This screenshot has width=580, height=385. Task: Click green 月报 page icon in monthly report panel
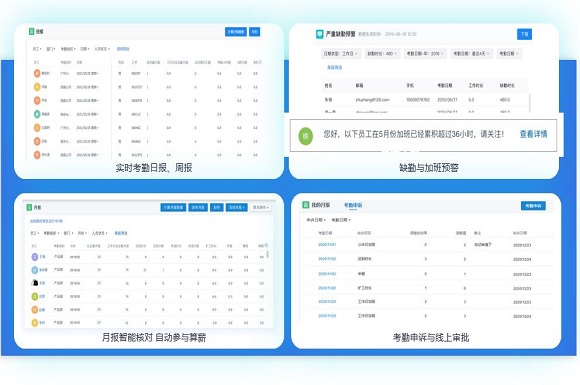(29, 207)
